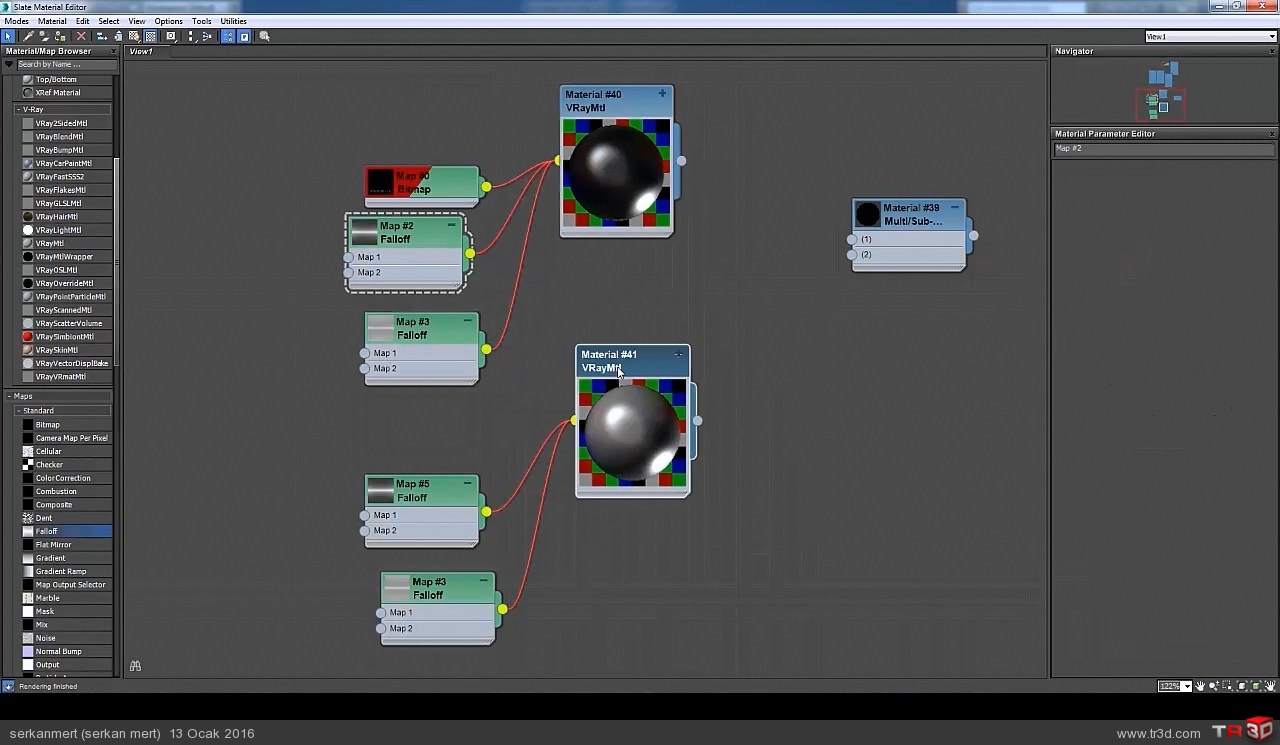Image resolution: width=1280 pixels, height=745 pixels.
Task: Collapse the V-Ray materials group
Action: tap(19, 109)
